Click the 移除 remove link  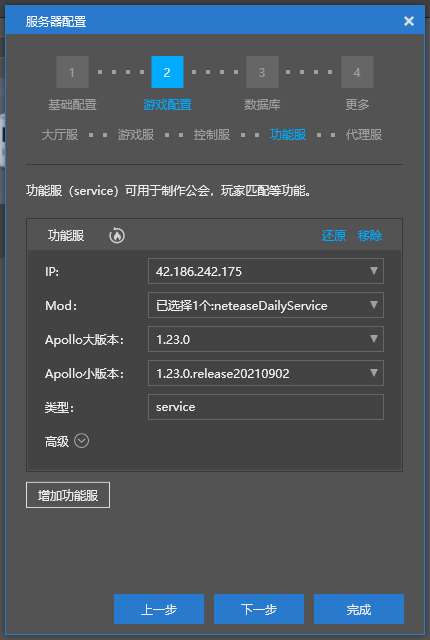(x=370, y=236)
